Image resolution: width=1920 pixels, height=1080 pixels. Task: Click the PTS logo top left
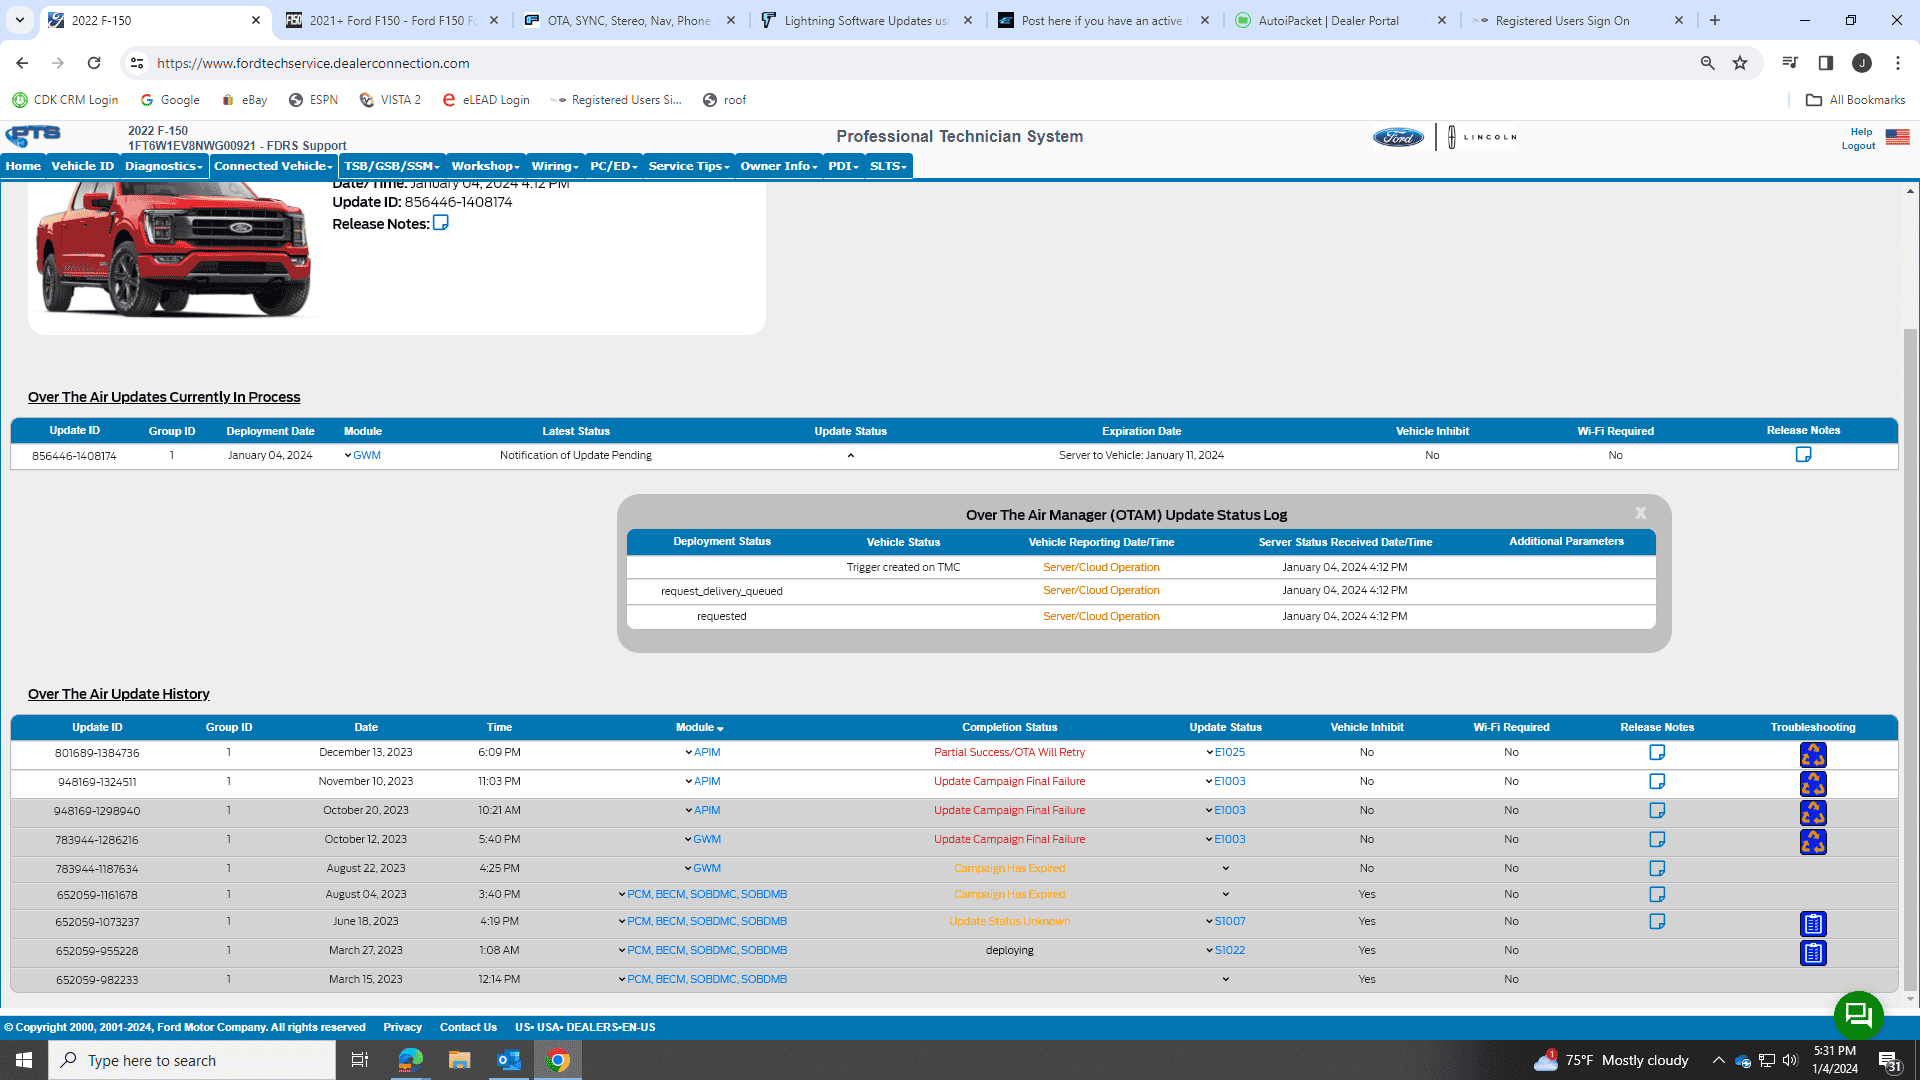[33, 134]
